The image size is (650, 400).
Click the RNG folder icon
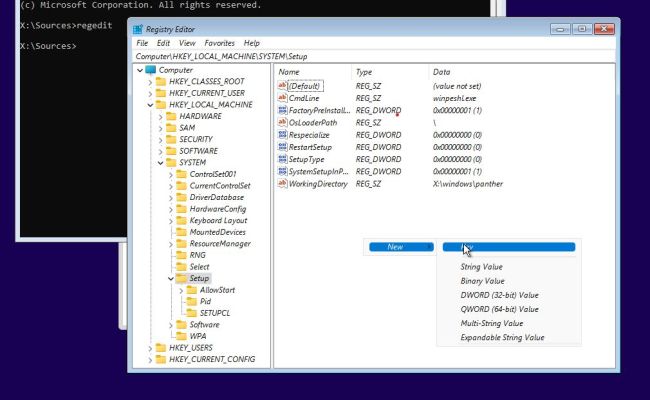(182, 255)
